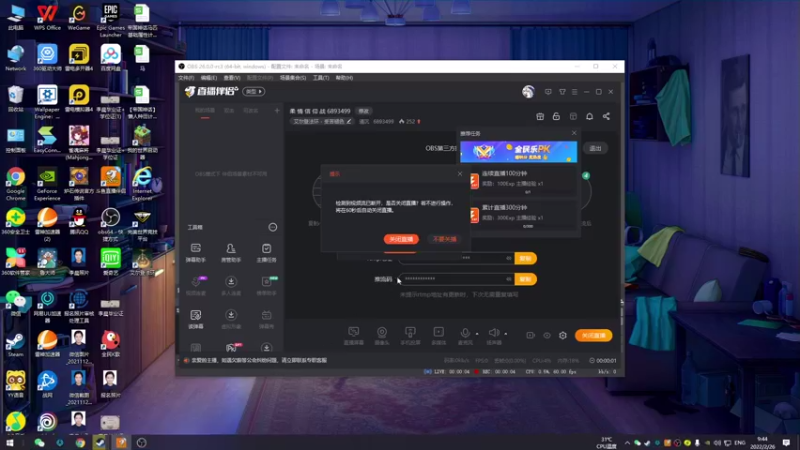This screenshot has width=800, height=450.
Task: Open the 读弹幕 tool icon
Action: click(195, 319)
